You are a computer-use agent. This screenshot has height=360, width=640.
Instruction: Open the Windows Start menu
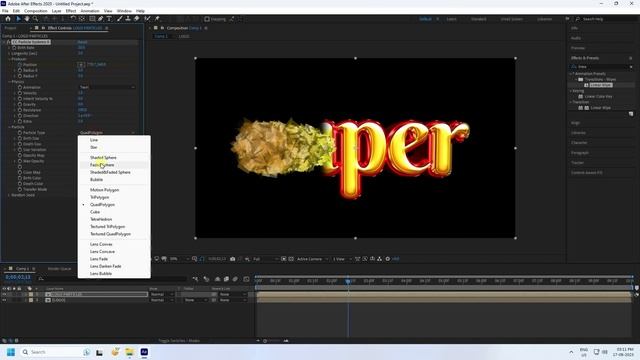[x=11, y=352]
